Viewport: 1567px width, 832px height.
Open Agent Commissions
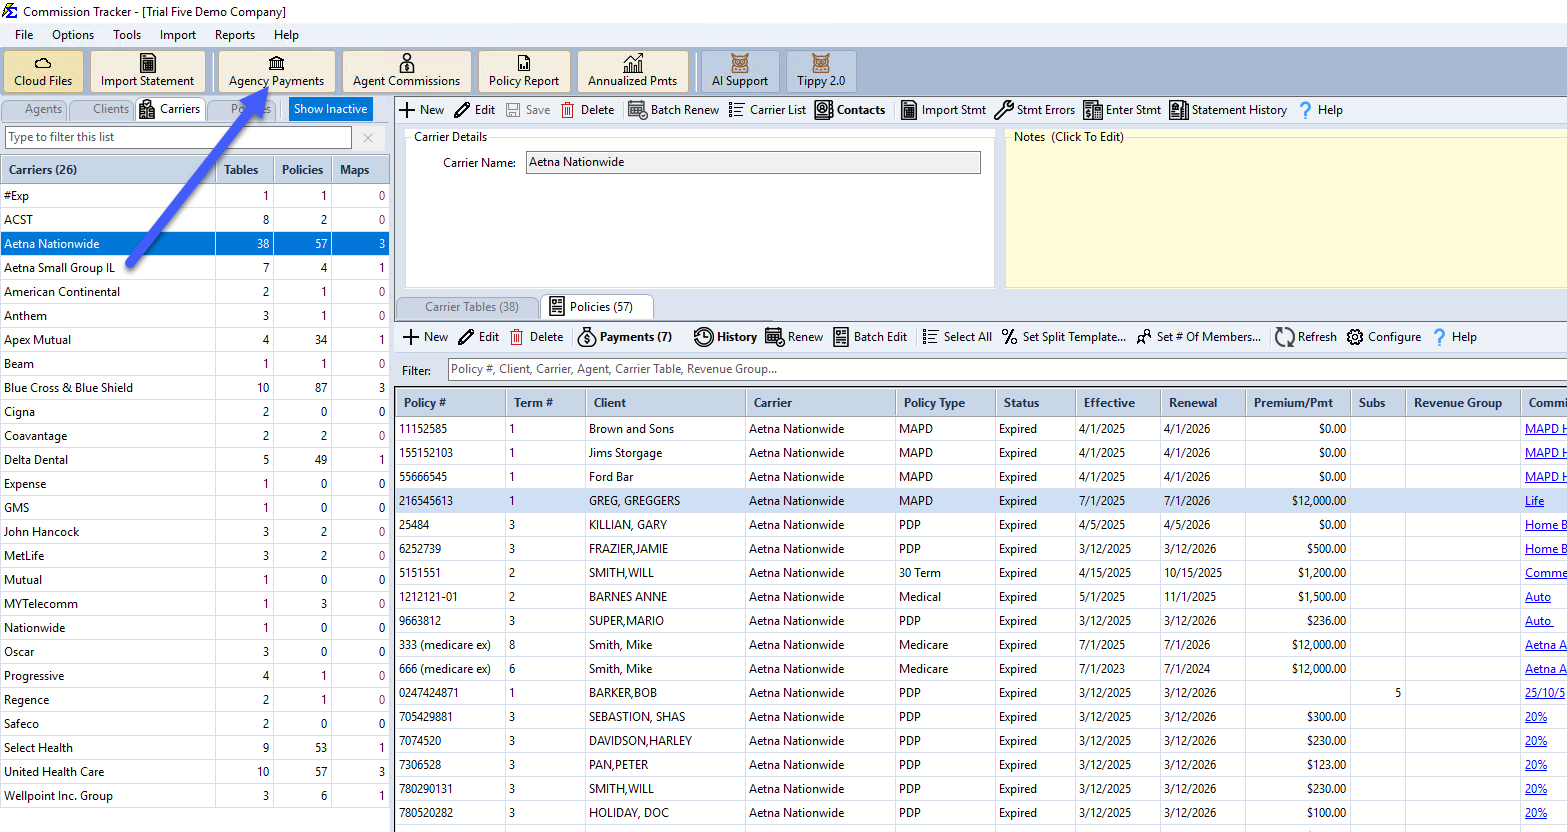tap(406, 71)
